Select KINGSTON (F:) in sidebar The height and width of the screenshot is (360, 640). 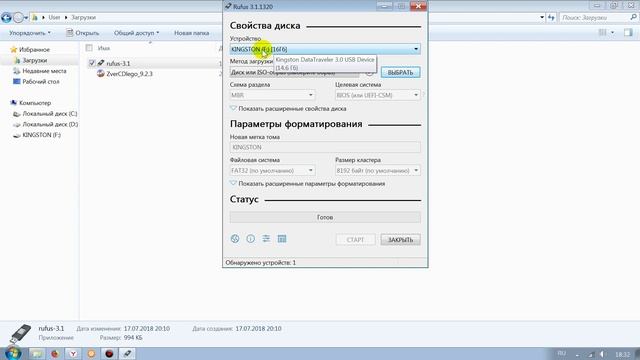click(42, 135)
